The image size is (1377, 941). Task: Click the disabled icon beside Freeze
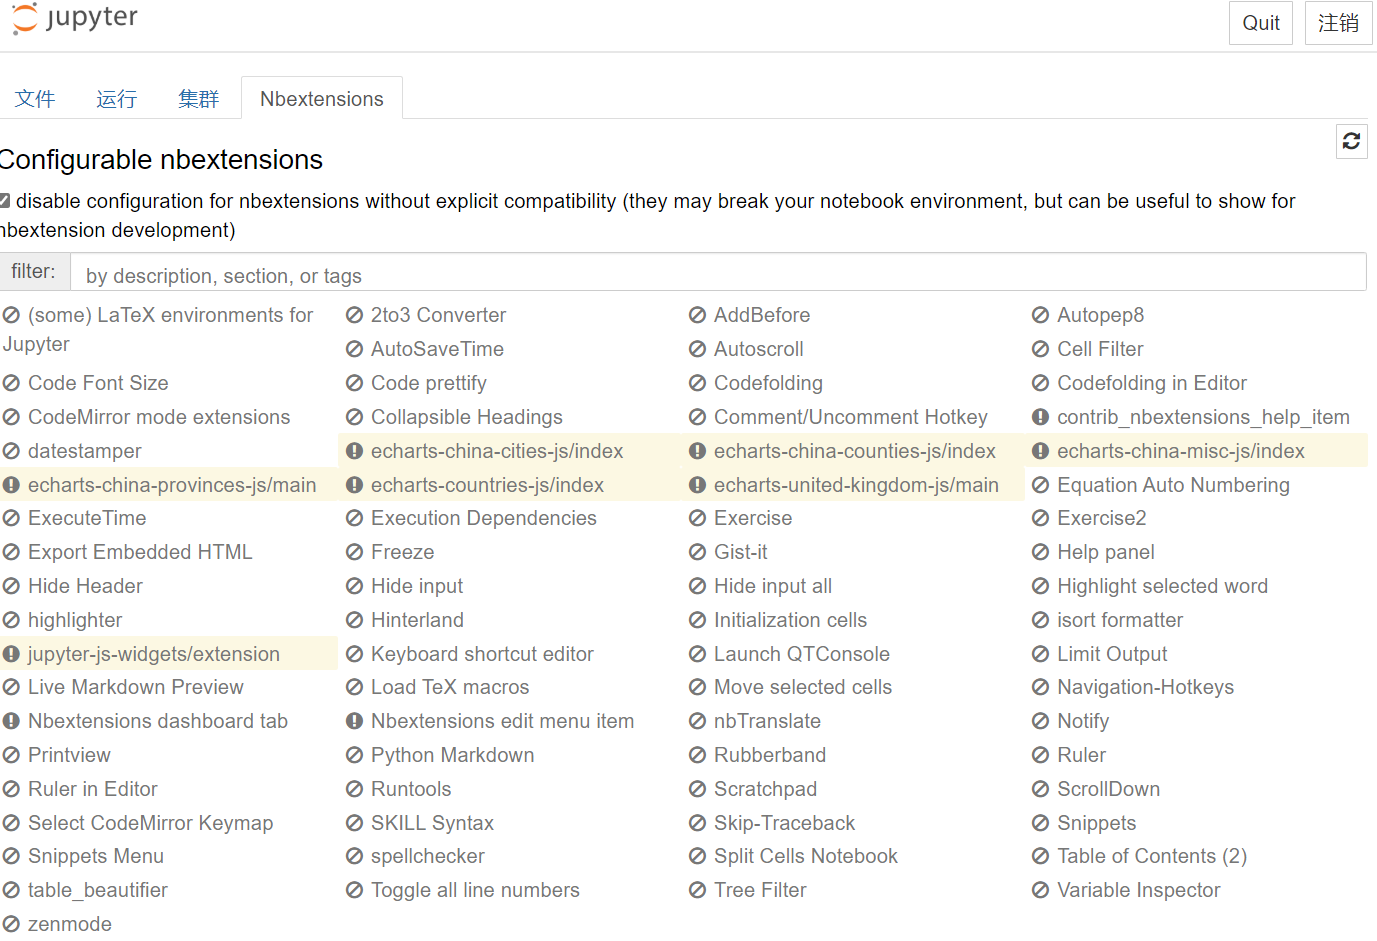point(354,552)
